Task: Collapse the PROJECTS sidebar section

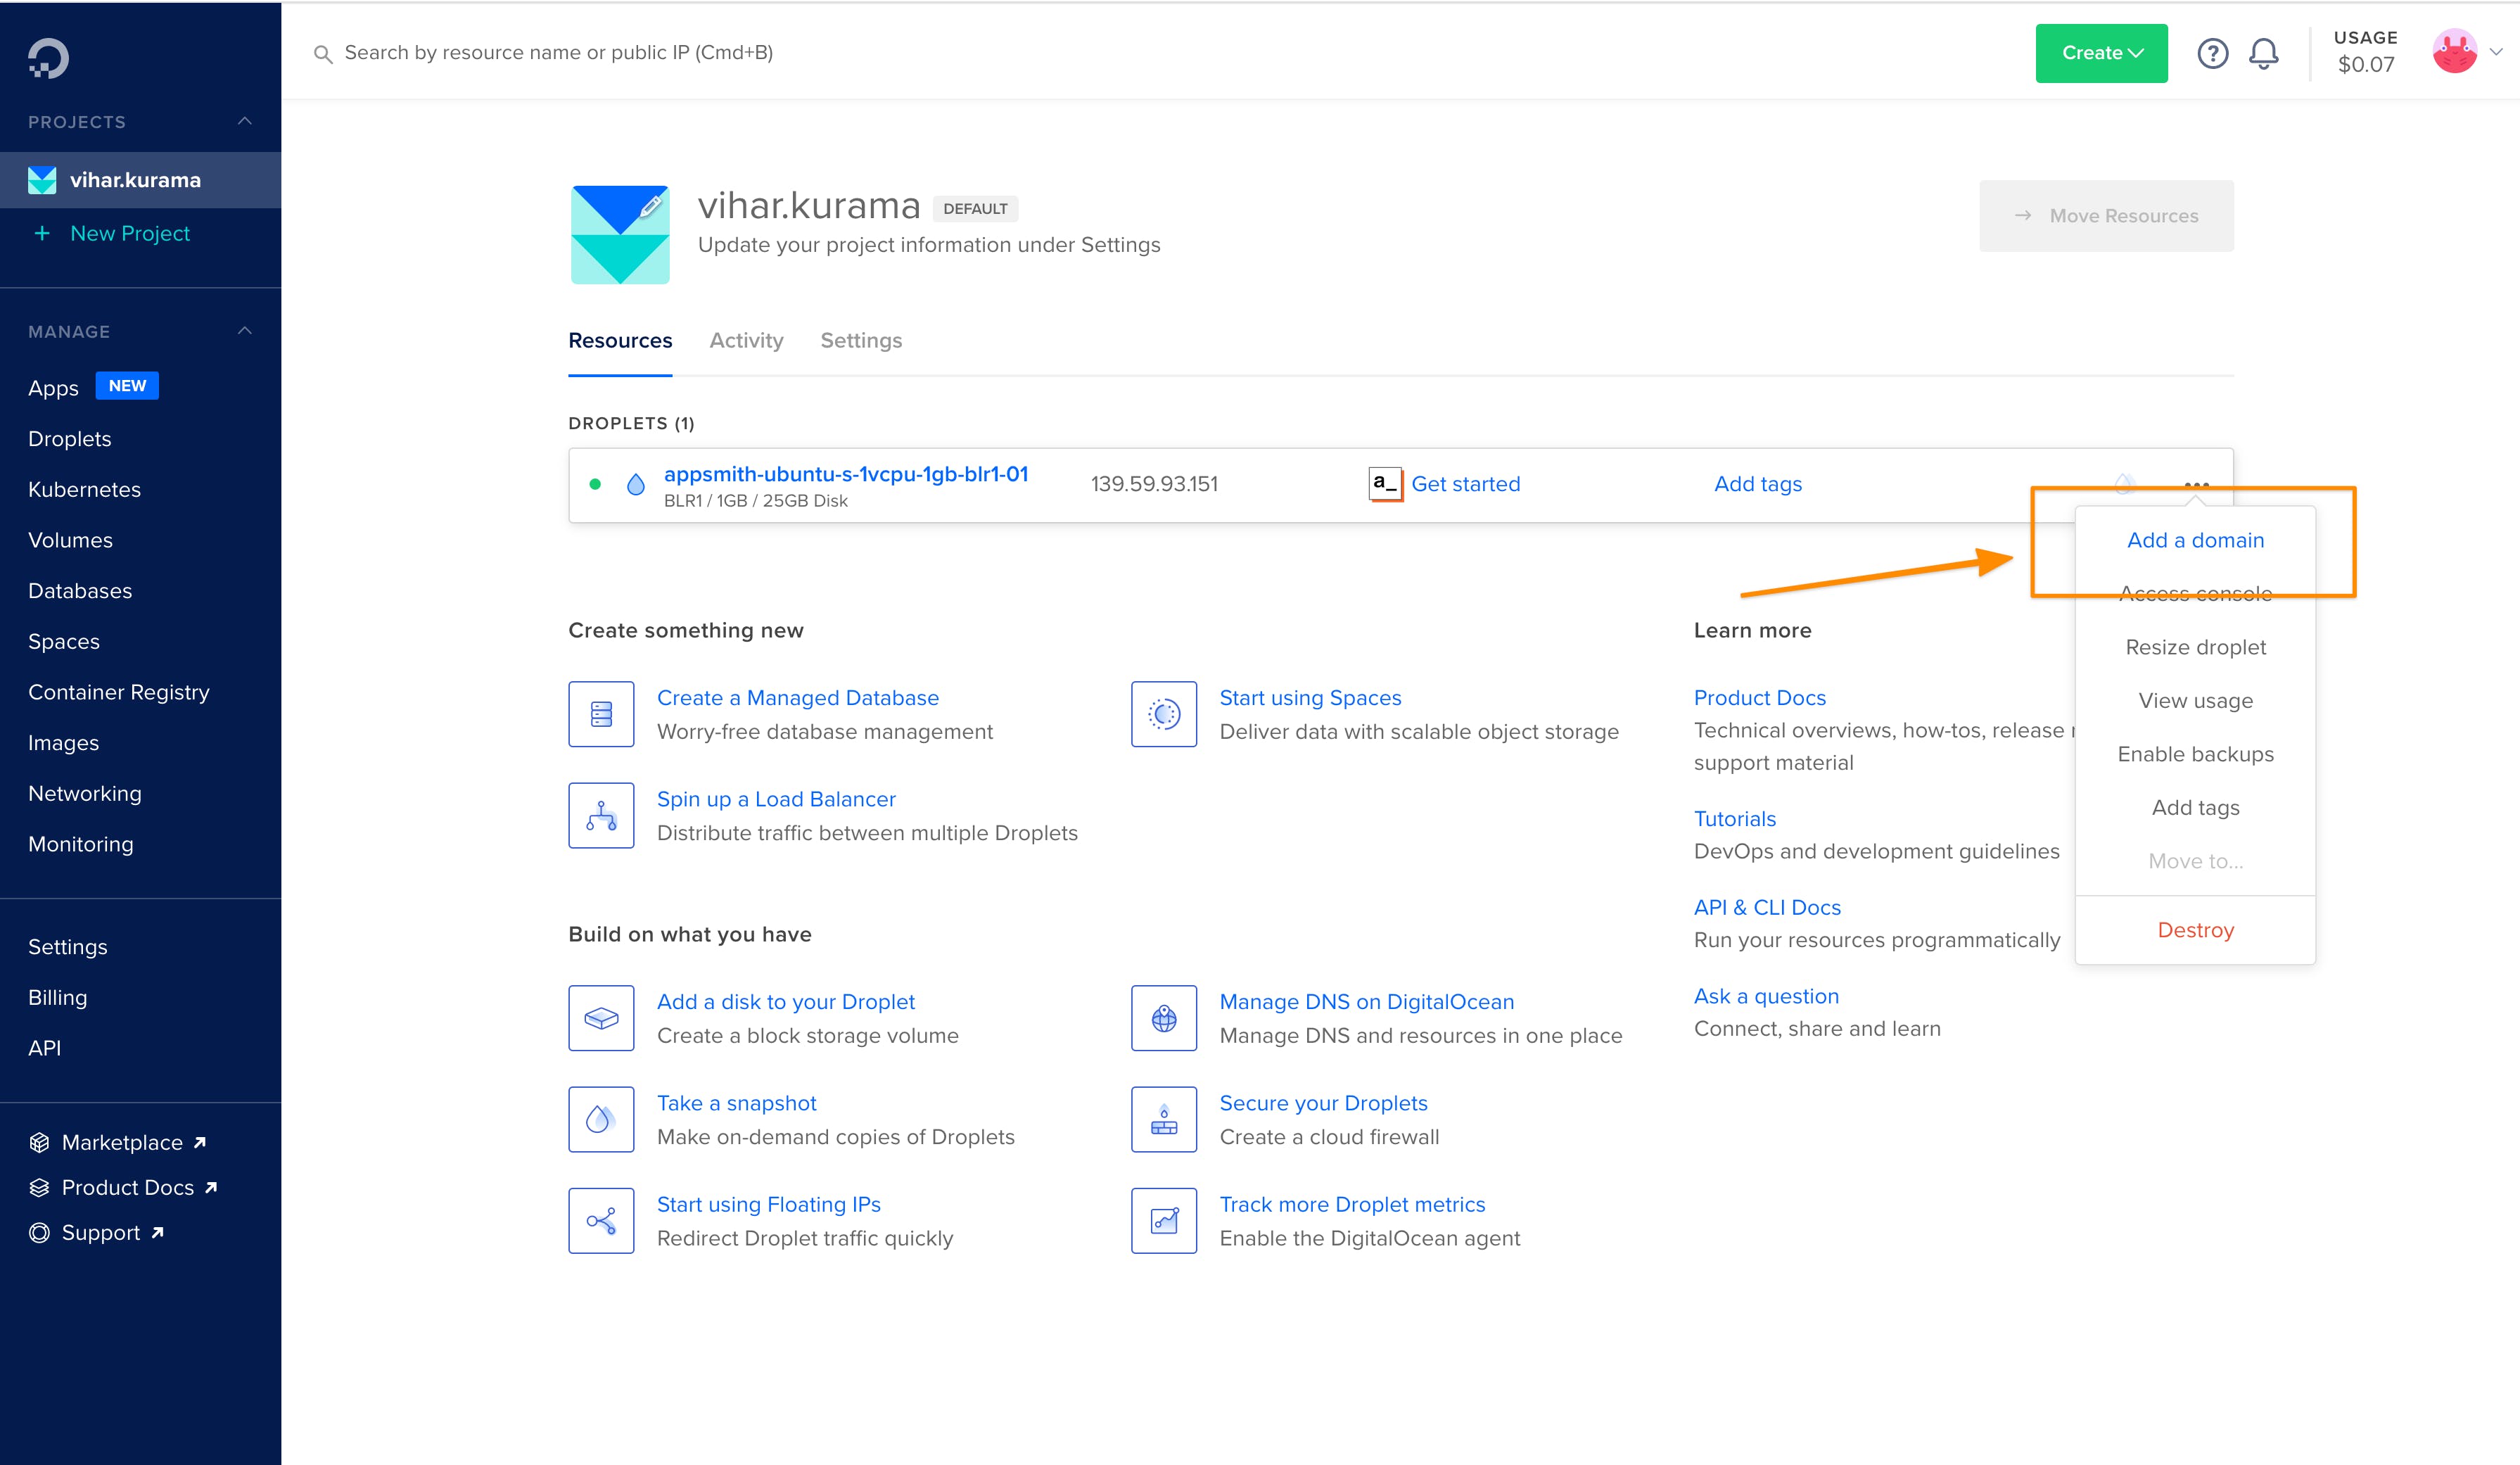Action: [x=244, y=121]
